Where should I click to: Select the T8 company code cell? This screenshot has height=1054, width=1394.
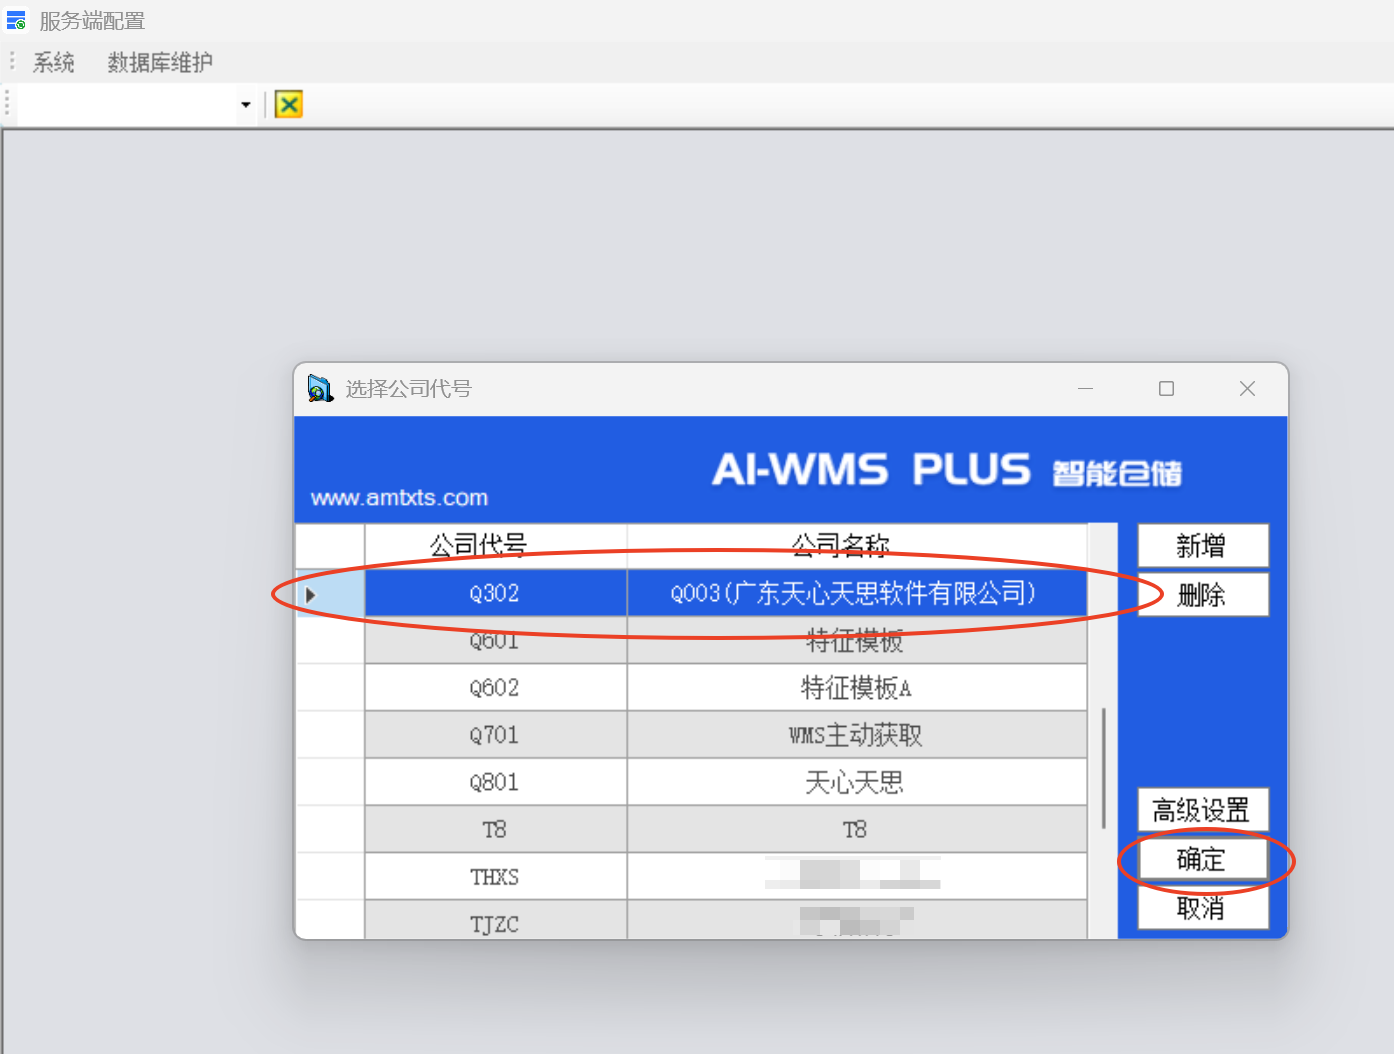(495, 830)
